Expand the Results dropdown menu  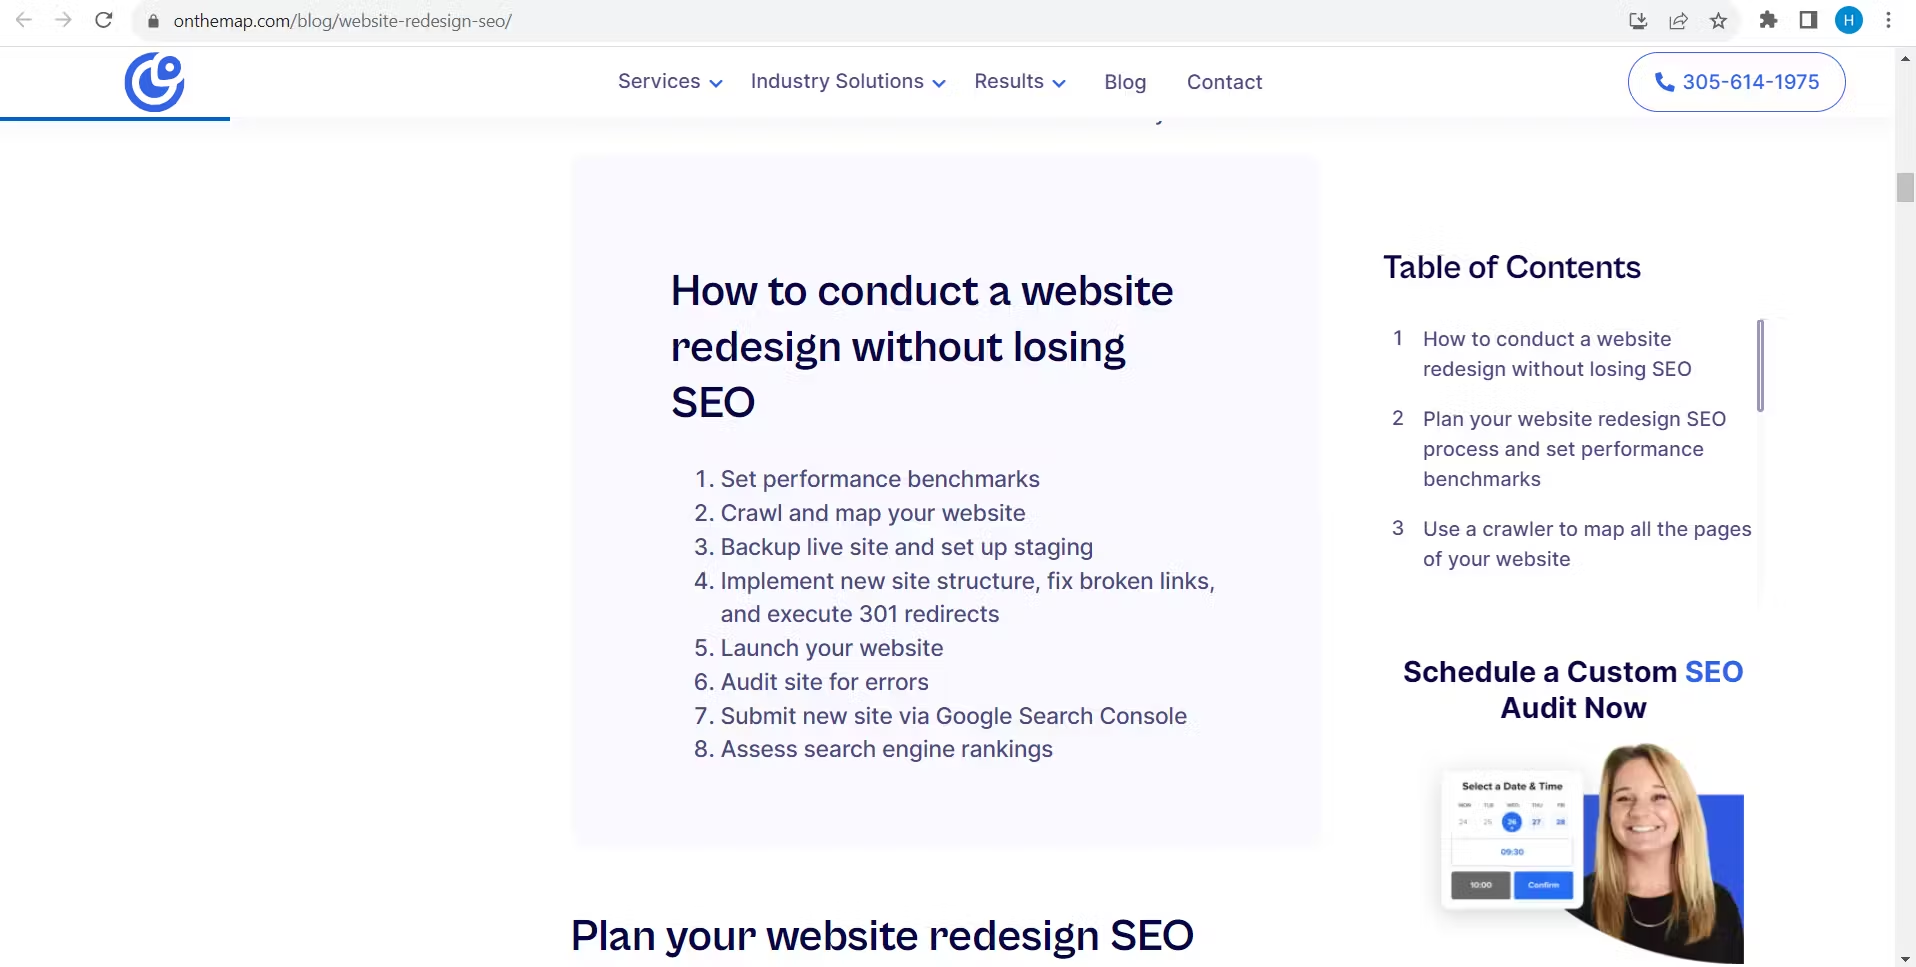[x=1020, y=82]
